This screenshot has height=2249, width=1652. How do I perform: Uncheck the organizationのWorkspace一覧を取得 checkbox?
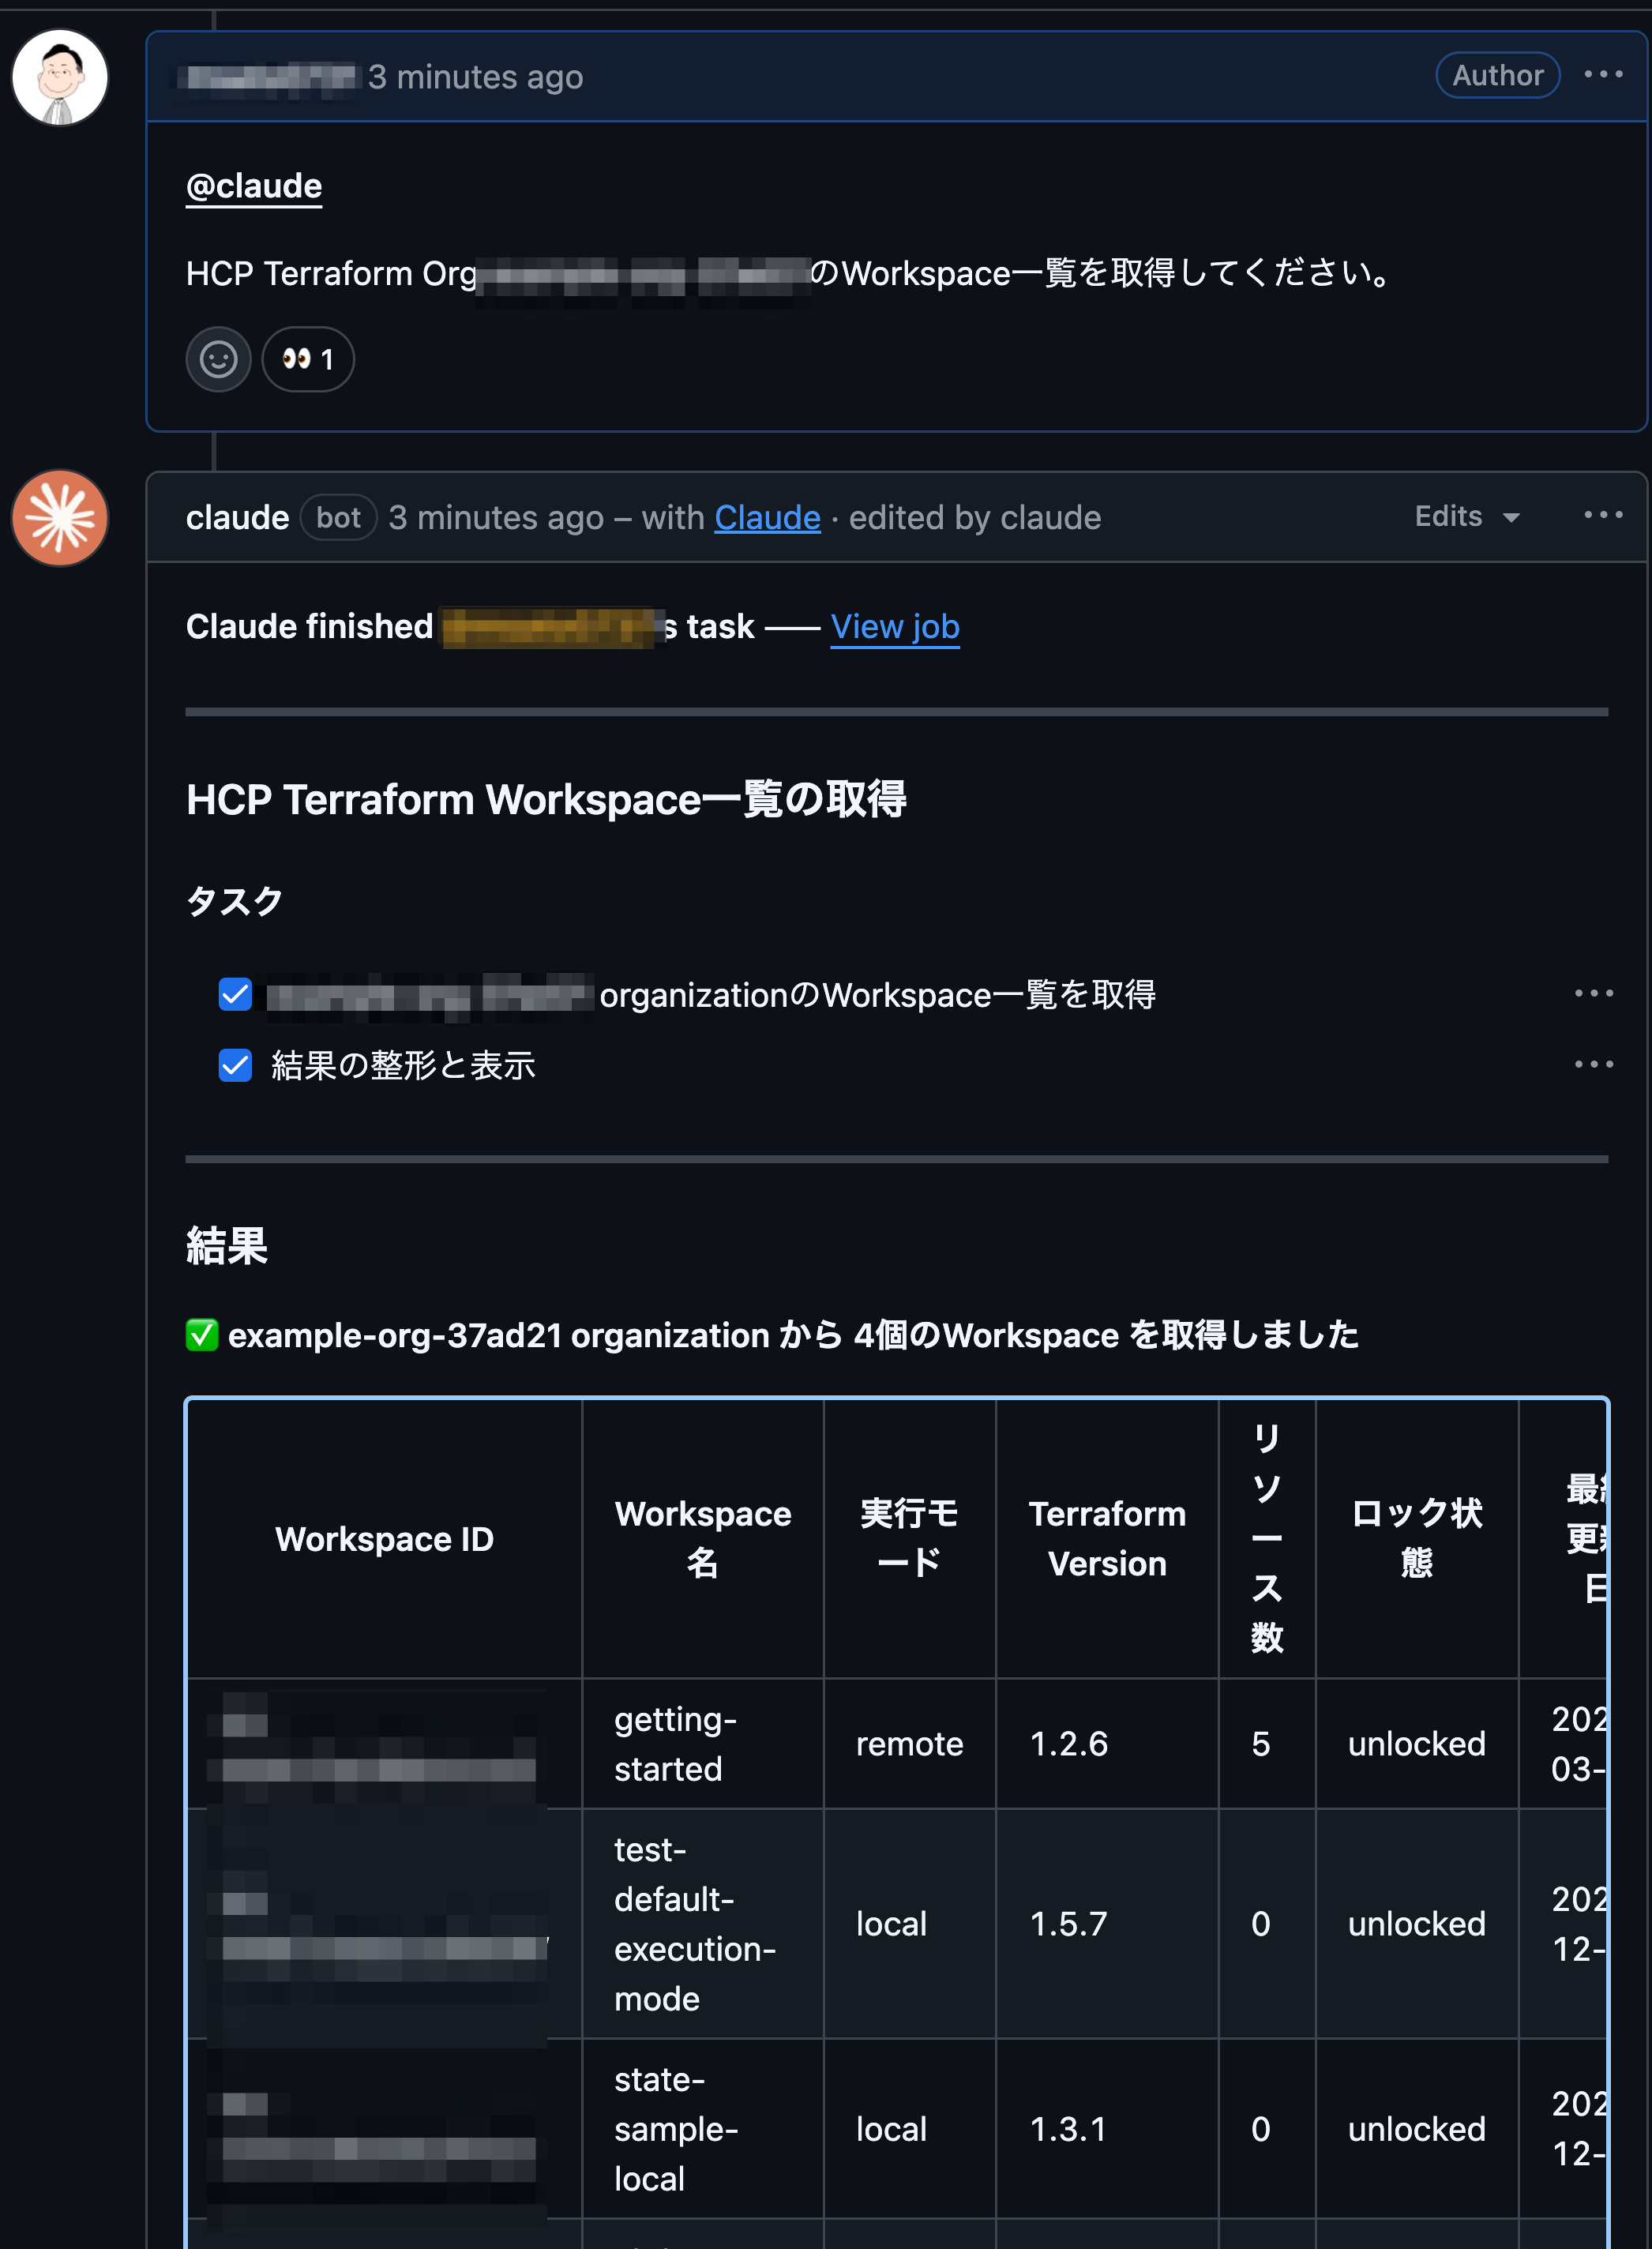pos(235,994)
